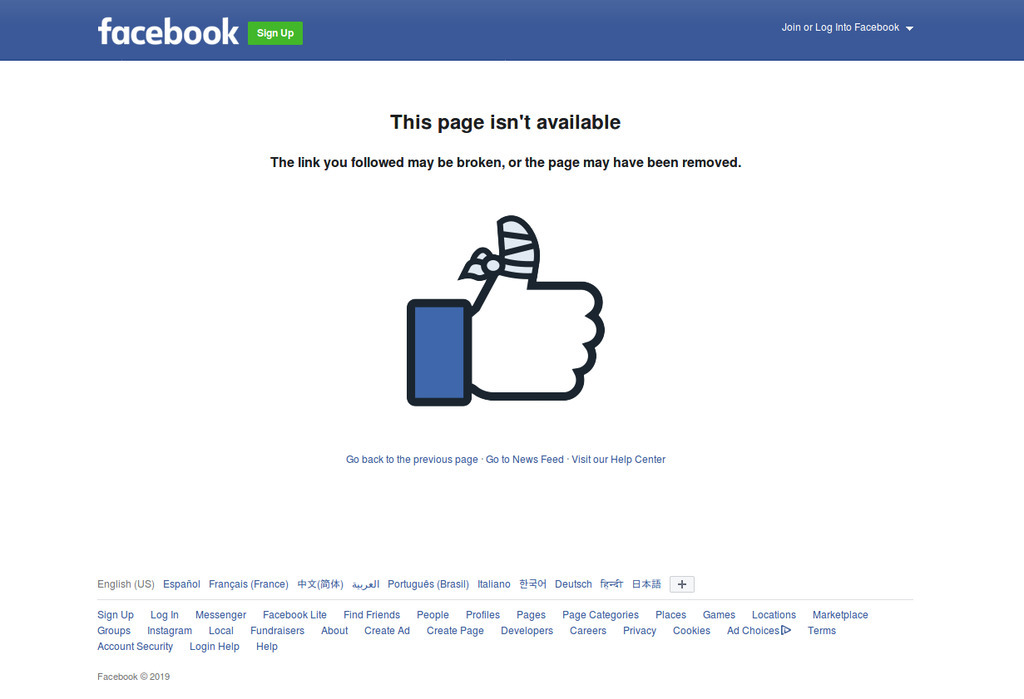Open the more languages plus button
1024x699 pixels.
(x=682, y=584)
